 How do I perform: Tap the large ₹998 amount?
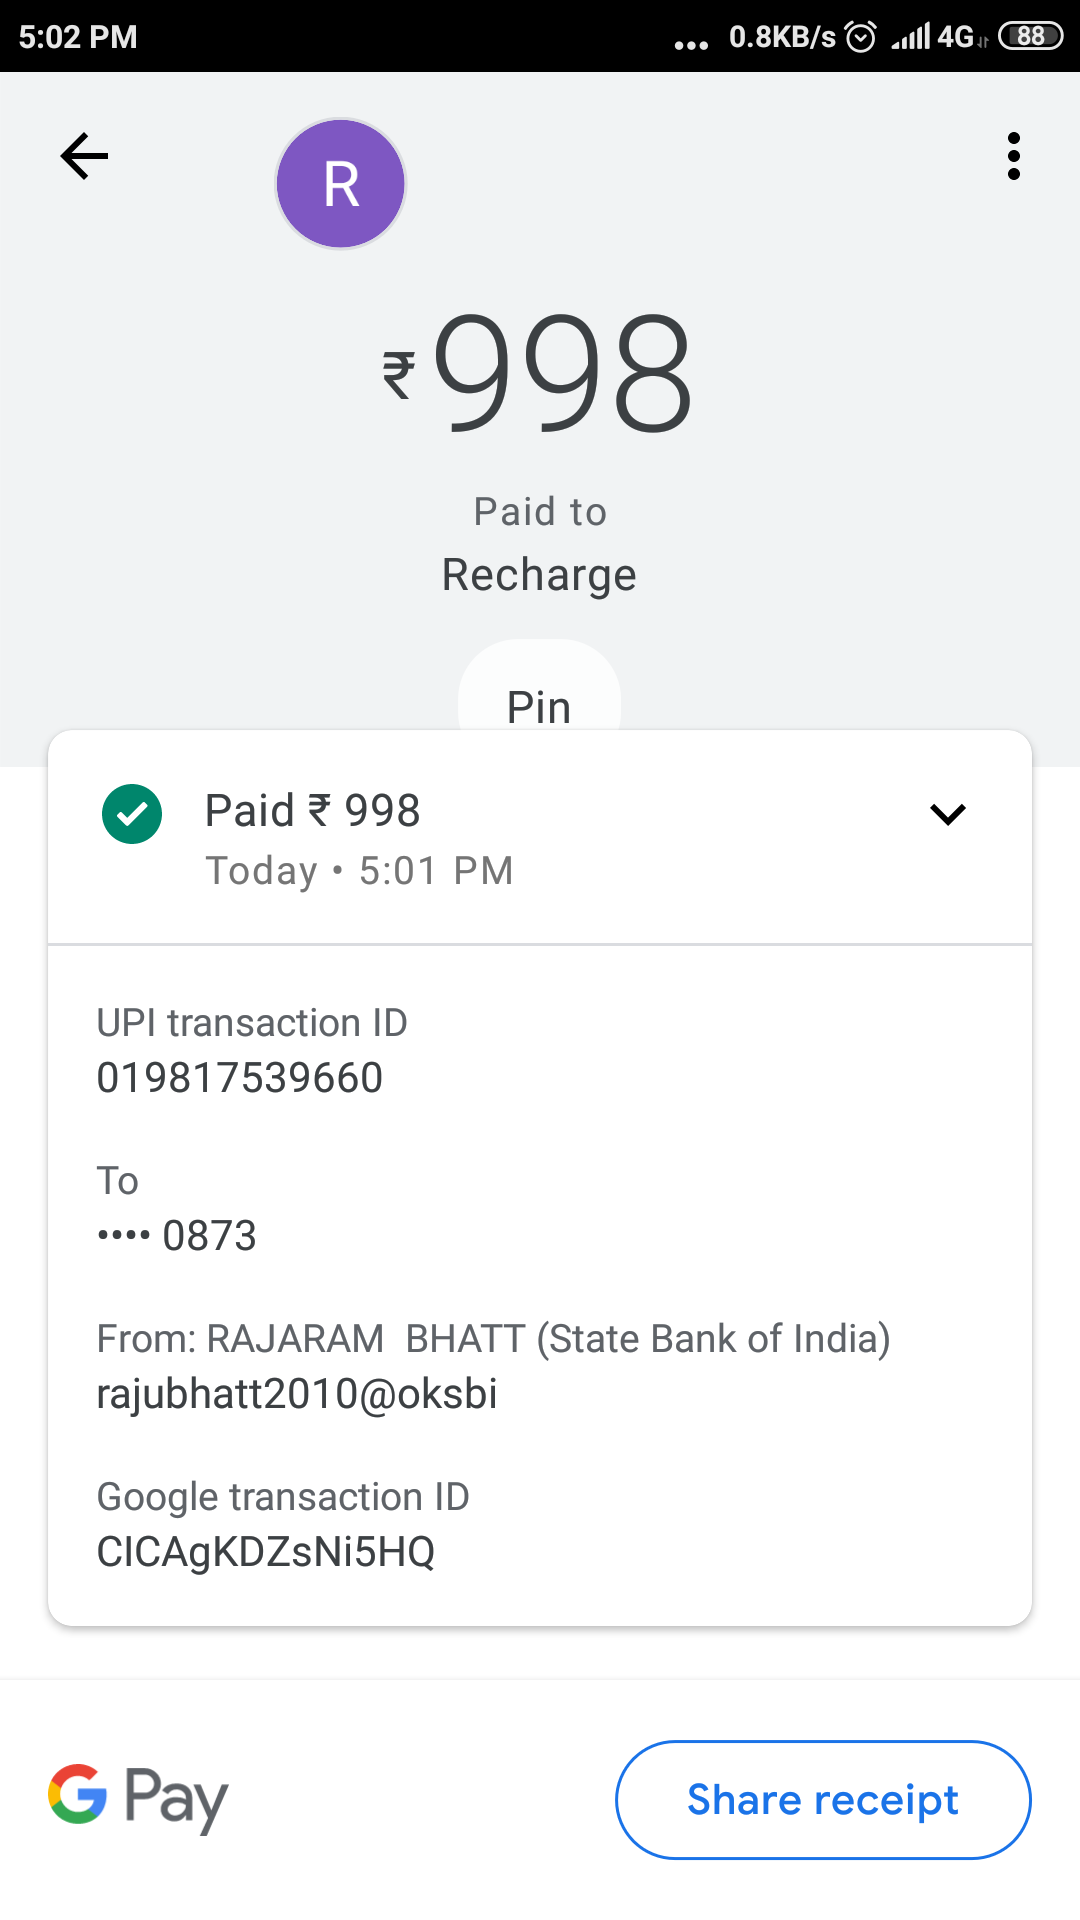click(x=539, y=372)
